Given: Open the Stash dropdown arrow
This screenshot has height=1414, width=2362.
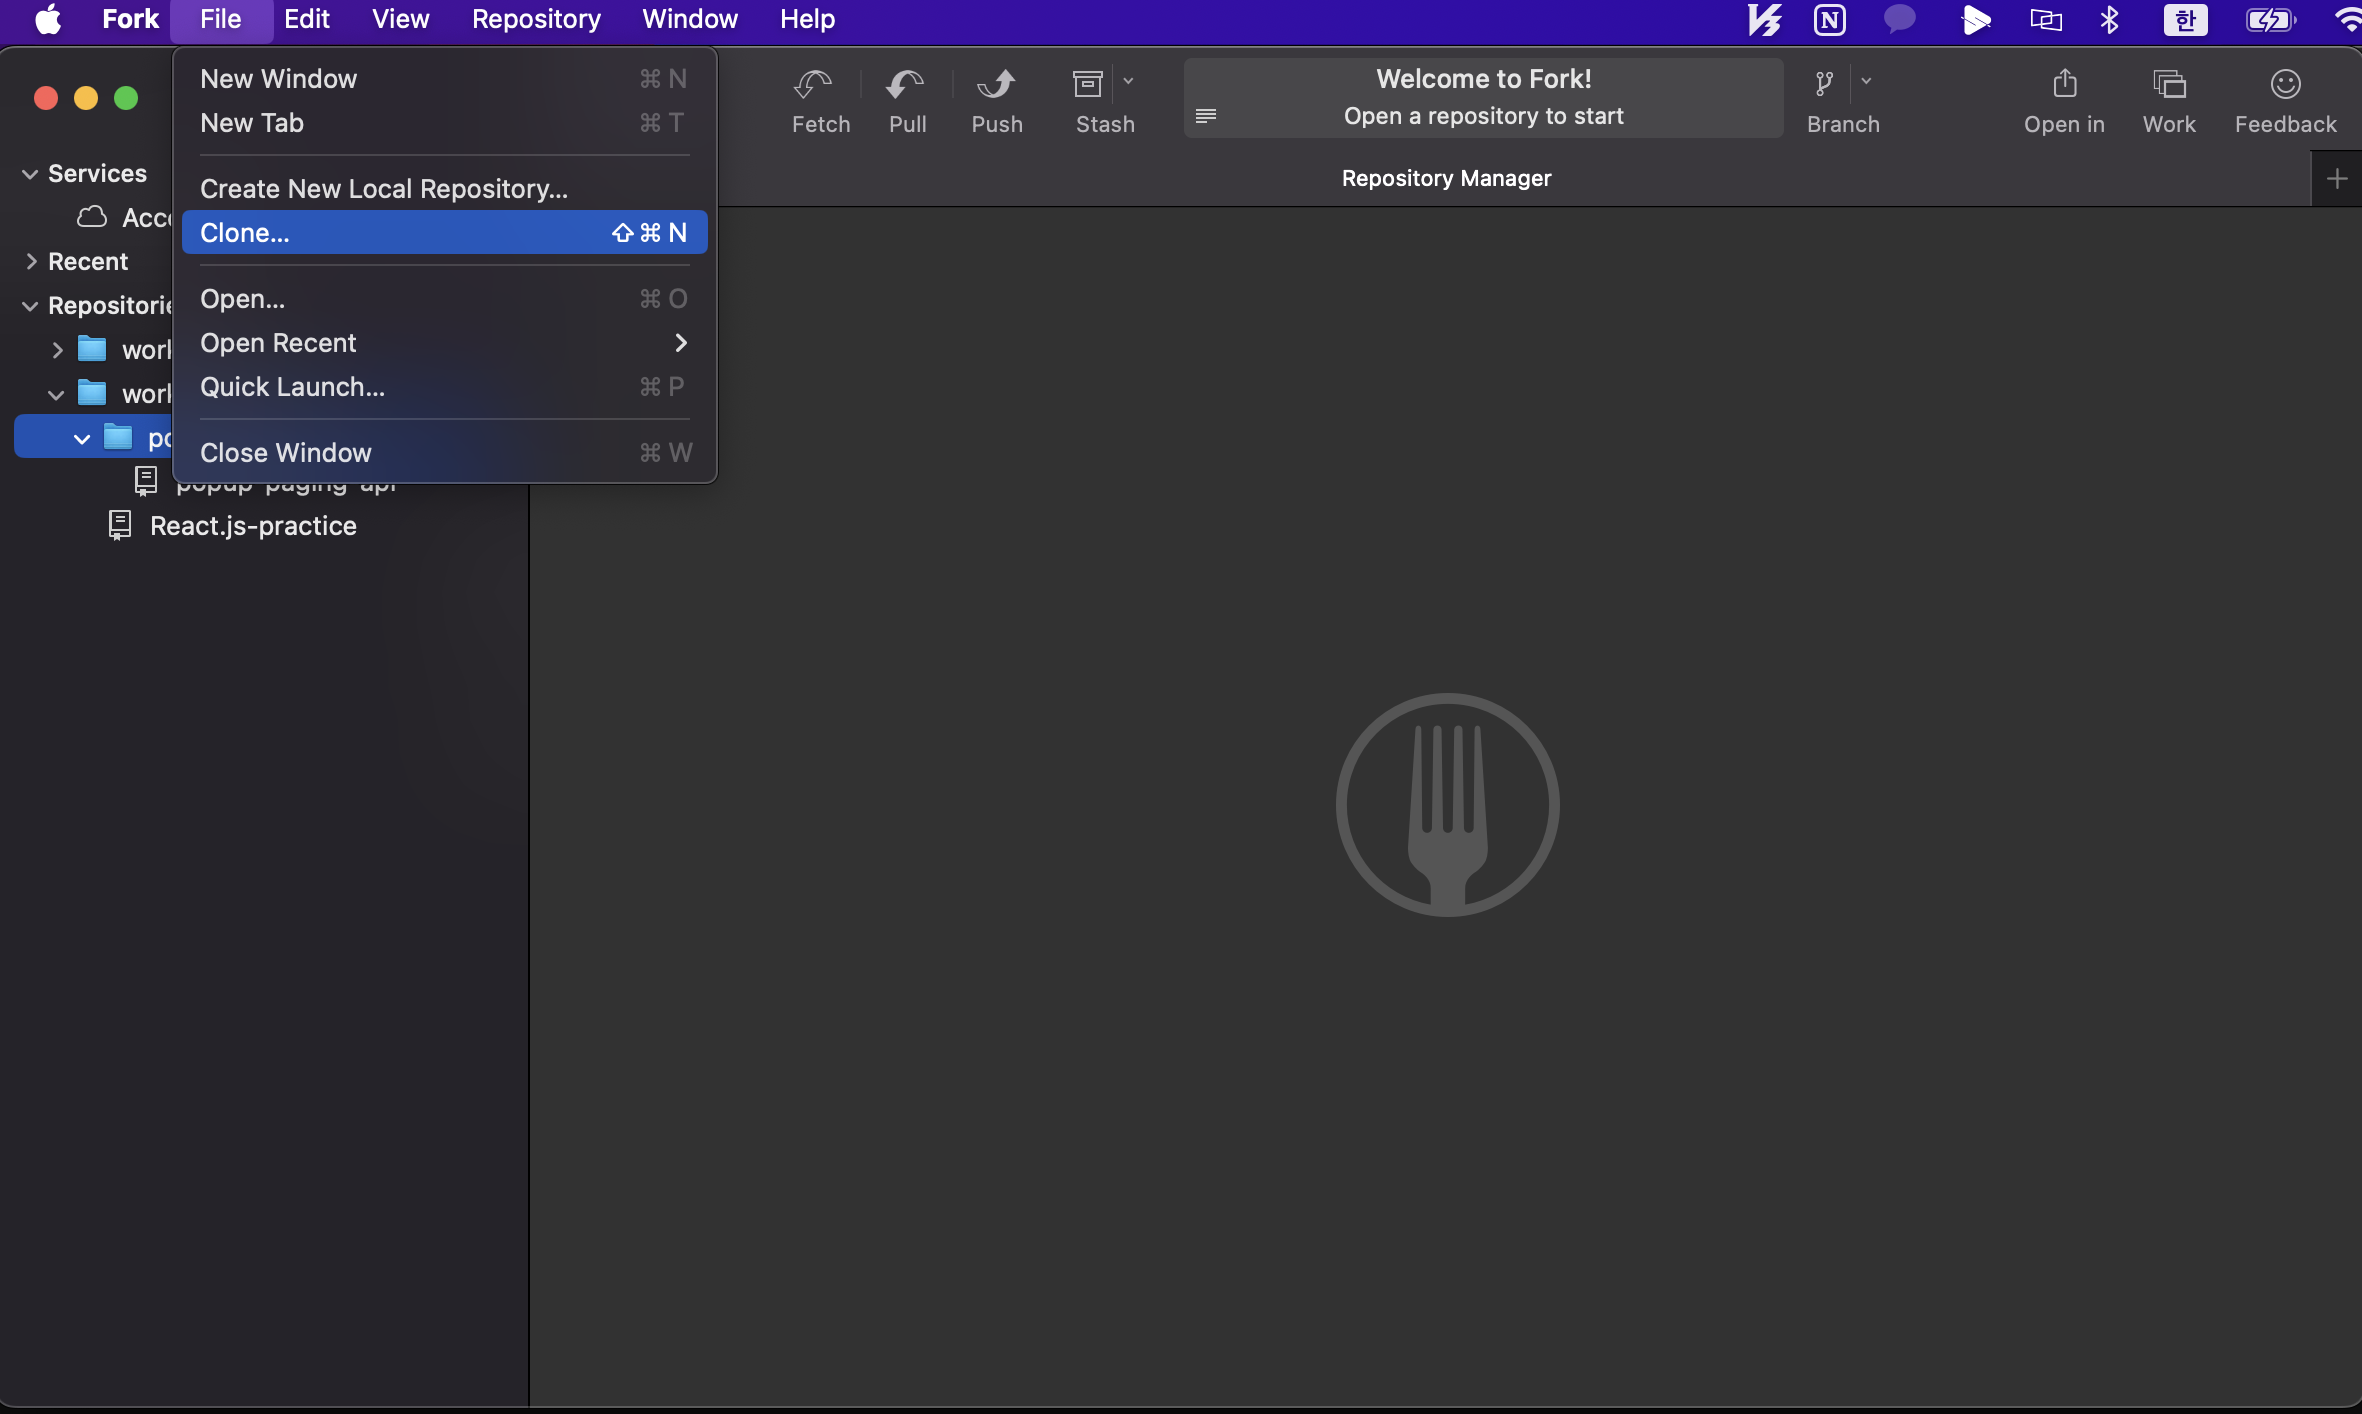Looking at the screenshot, I should pos(1129,82).
